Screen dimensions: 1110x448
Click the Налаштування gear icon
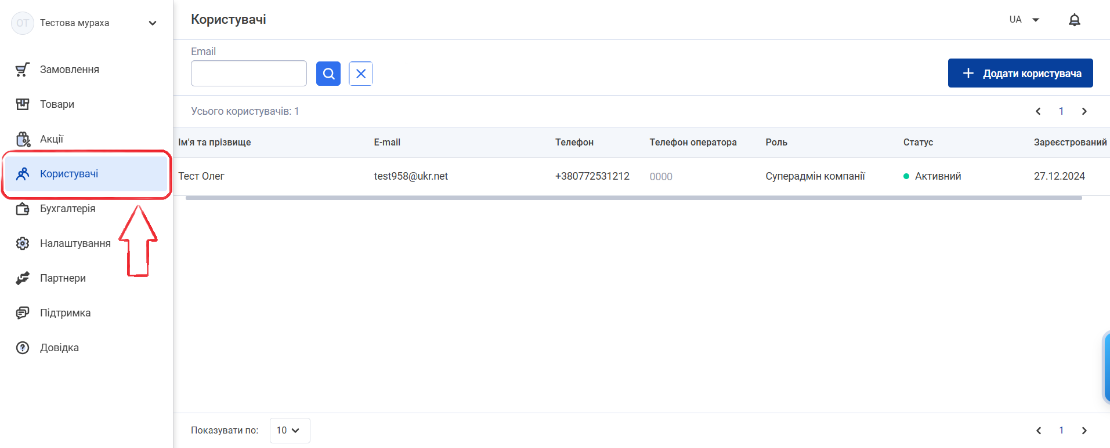[22, 243]
